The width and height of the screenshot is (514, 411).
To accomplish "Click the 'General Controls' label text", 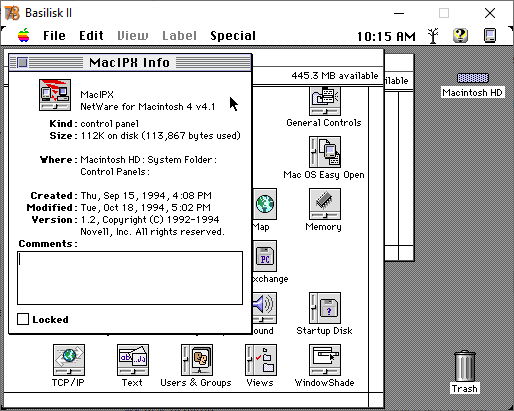I will pos(324,123).
